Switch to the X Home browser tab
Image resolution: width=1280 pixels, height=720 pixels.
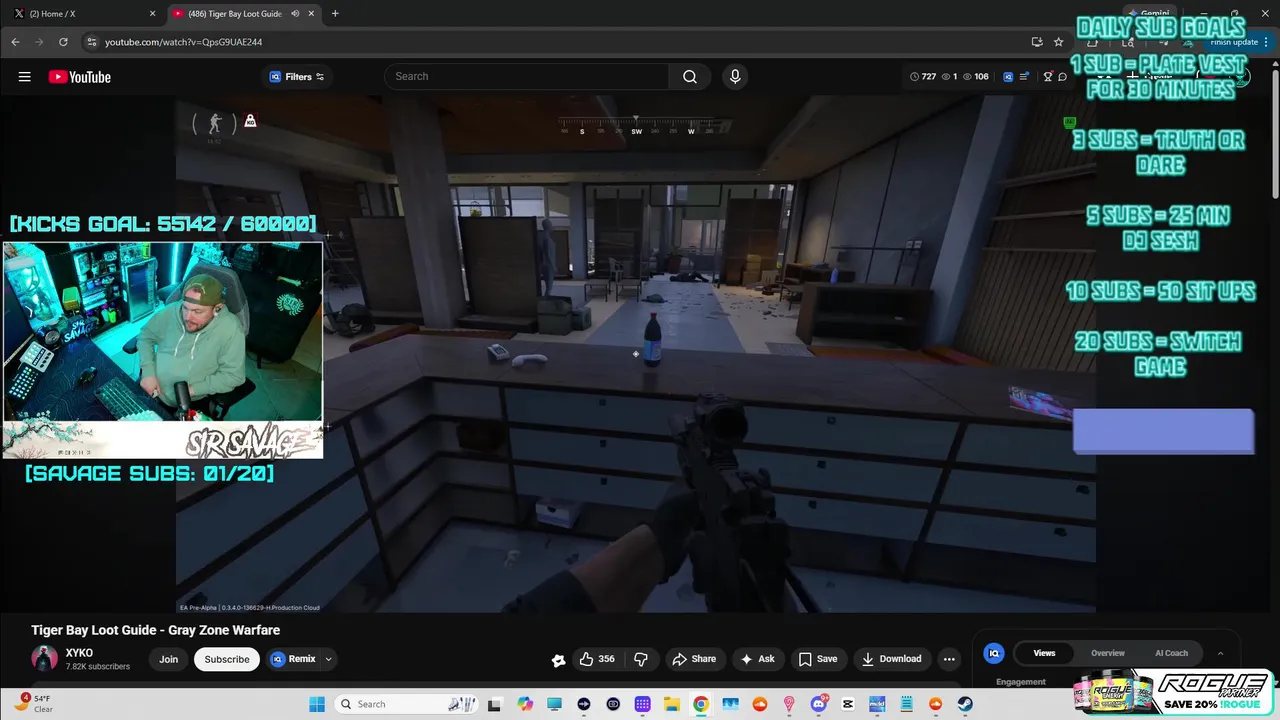coord(84,14)
